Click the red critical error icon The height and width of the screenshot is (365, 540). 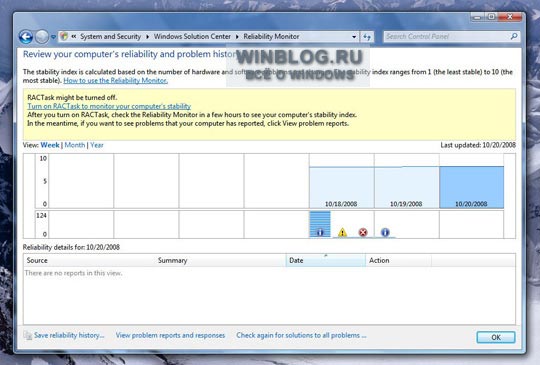pos(363,232)
